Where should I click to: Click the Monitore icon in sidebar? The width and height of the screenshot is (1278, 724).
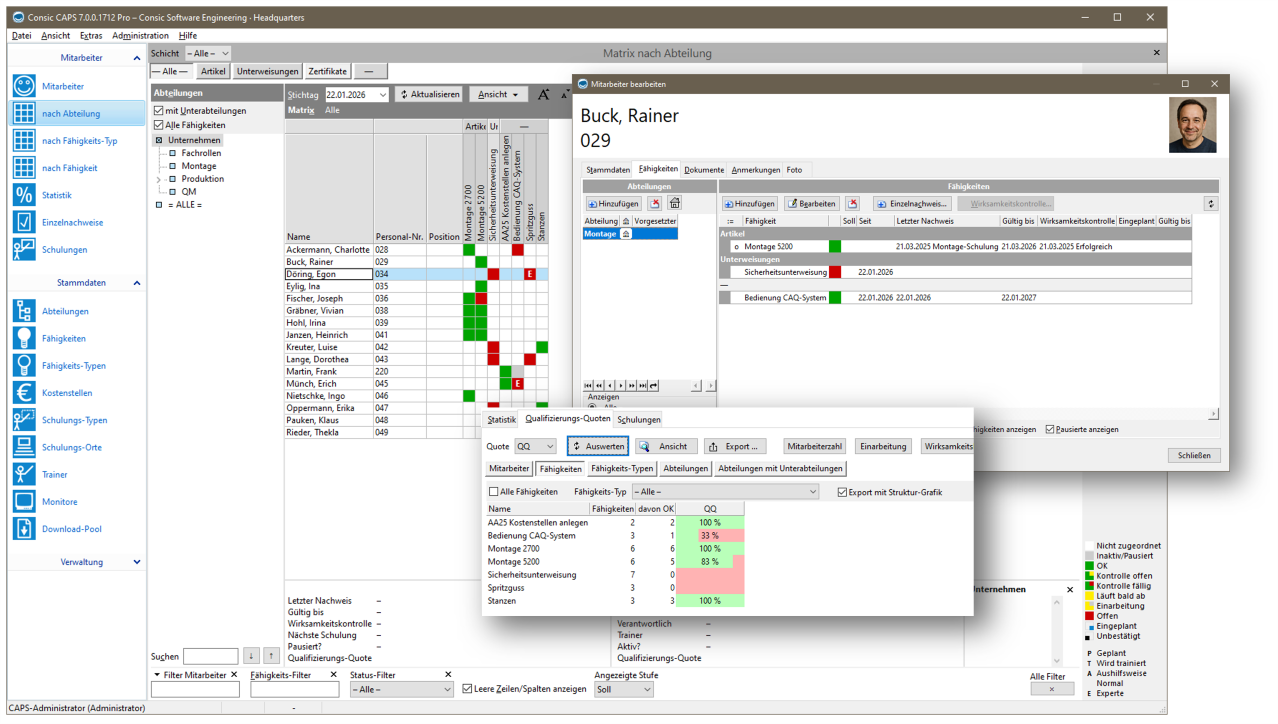24,502
